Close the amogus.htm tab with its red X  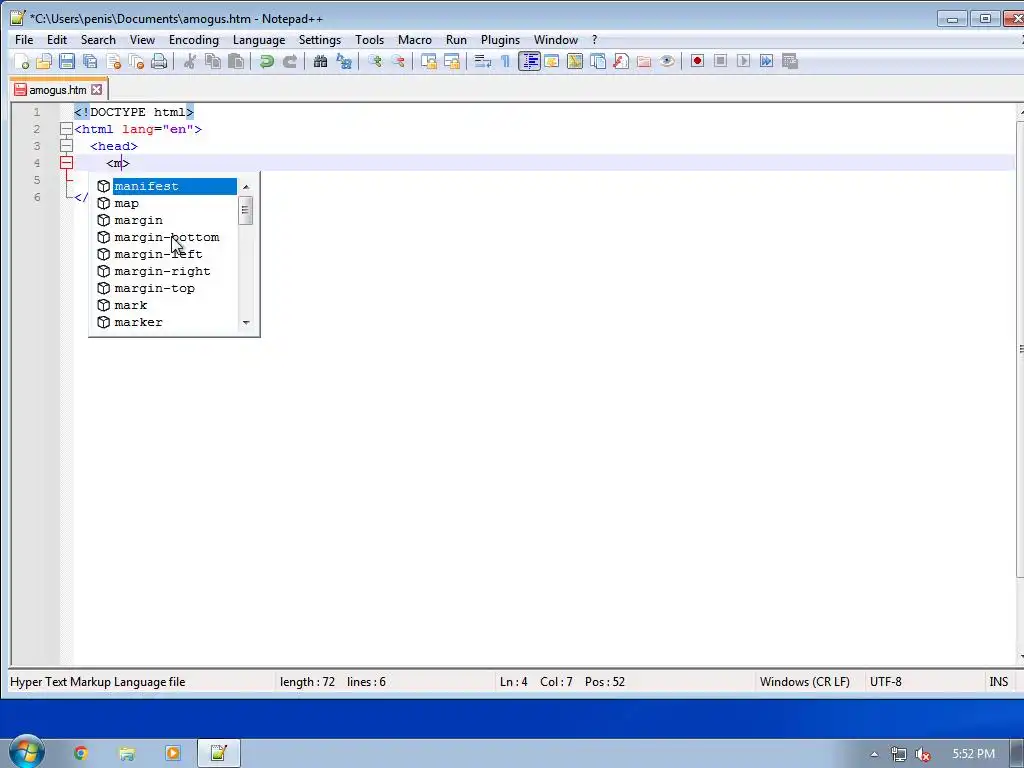click(x=97, y=89)
